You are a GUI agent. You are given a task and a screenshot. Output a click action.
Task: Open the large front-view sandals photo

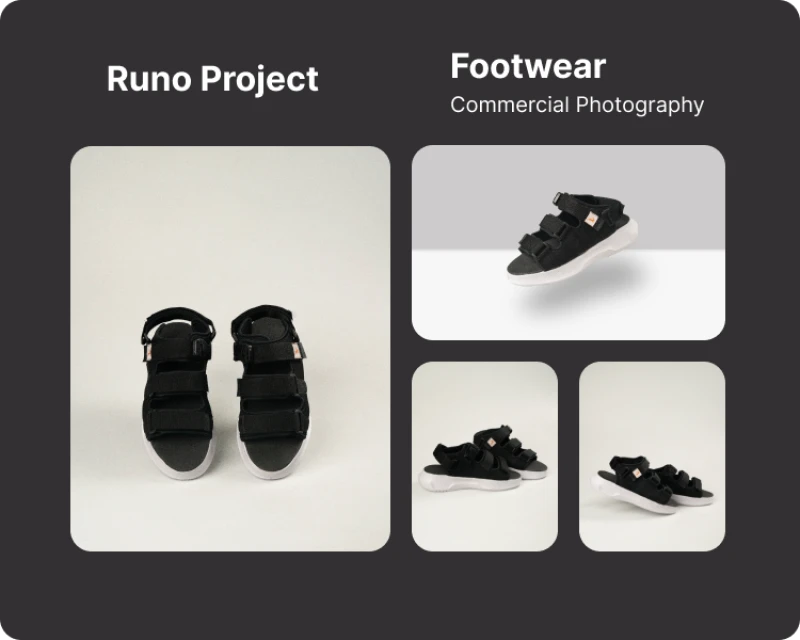coord(230,349)
